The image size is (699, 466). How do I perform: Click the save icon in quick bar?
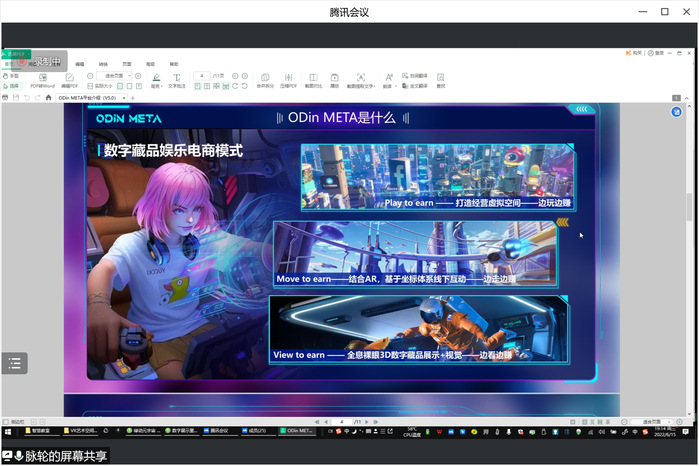tap(16, 98)
